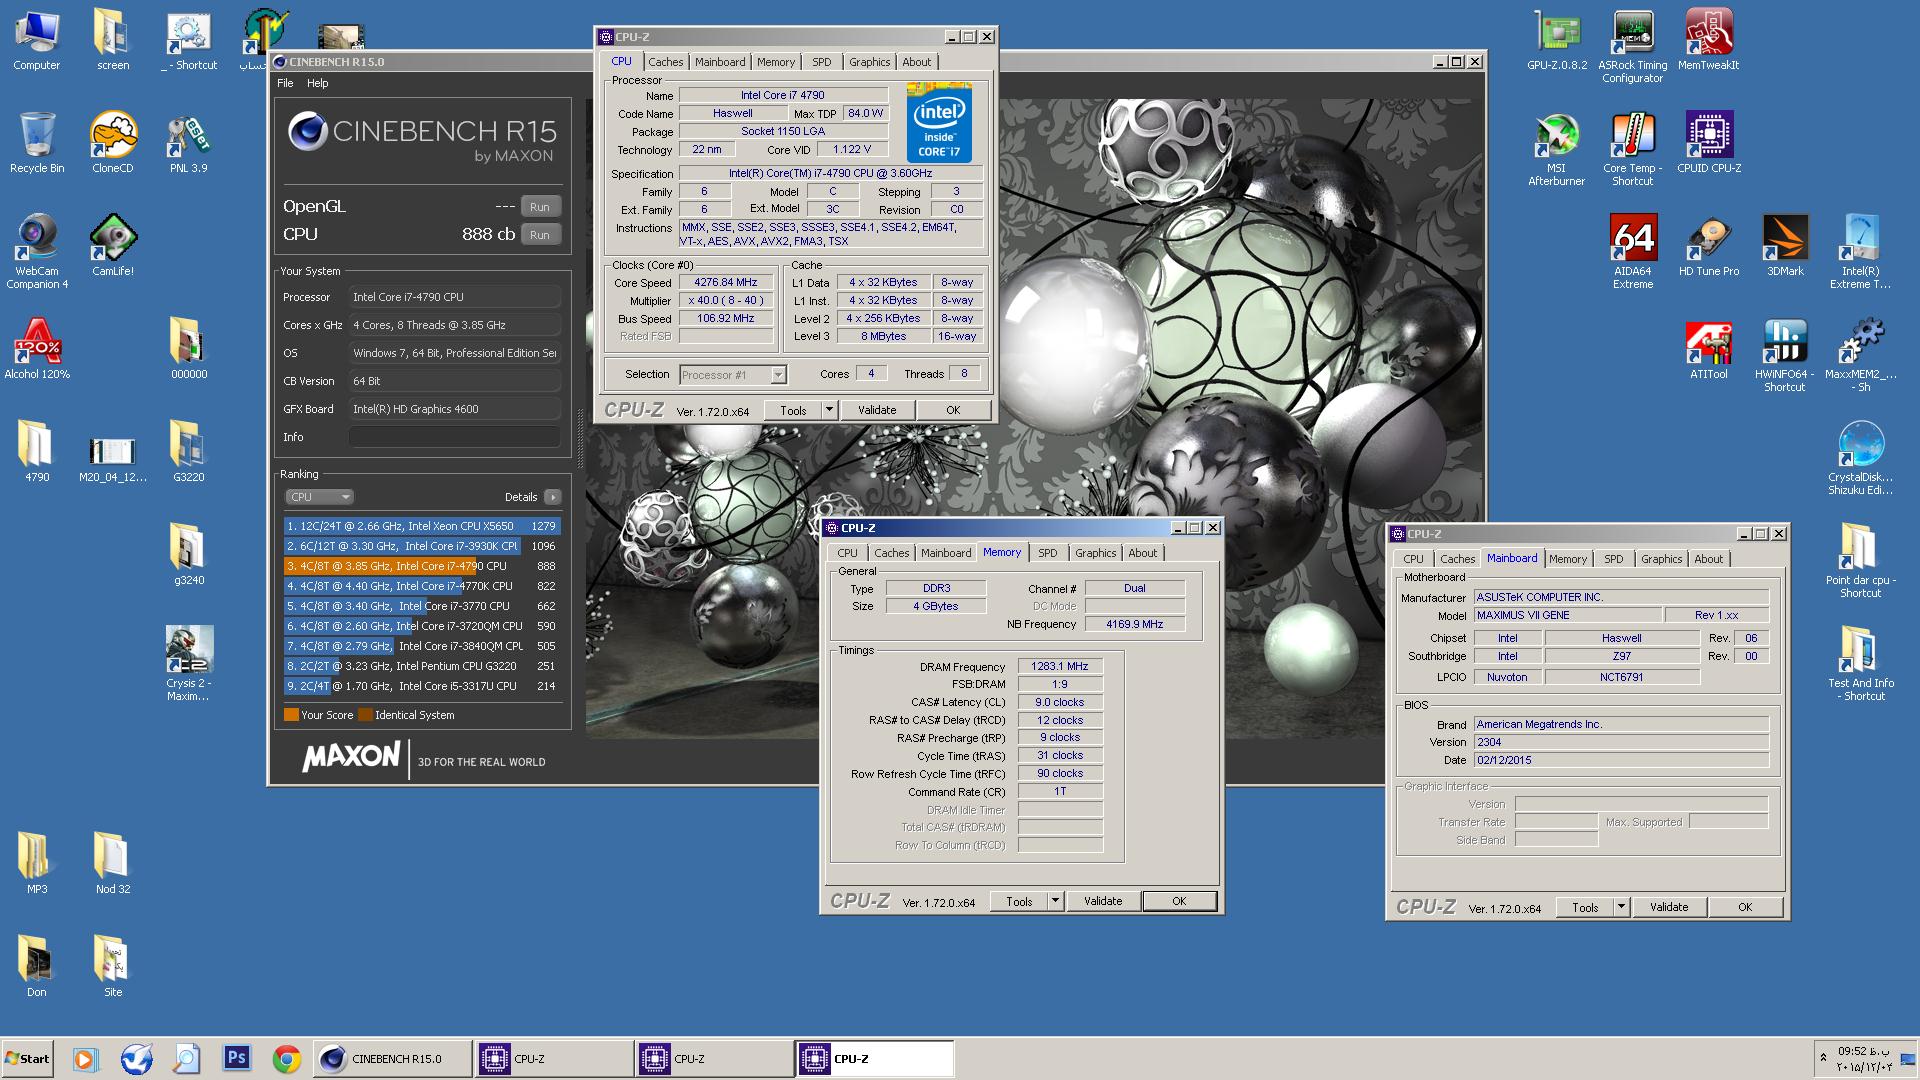Open HD Tune Pro desktop icon
The image size is (1920, 1080).
[x=1709, y=246]
